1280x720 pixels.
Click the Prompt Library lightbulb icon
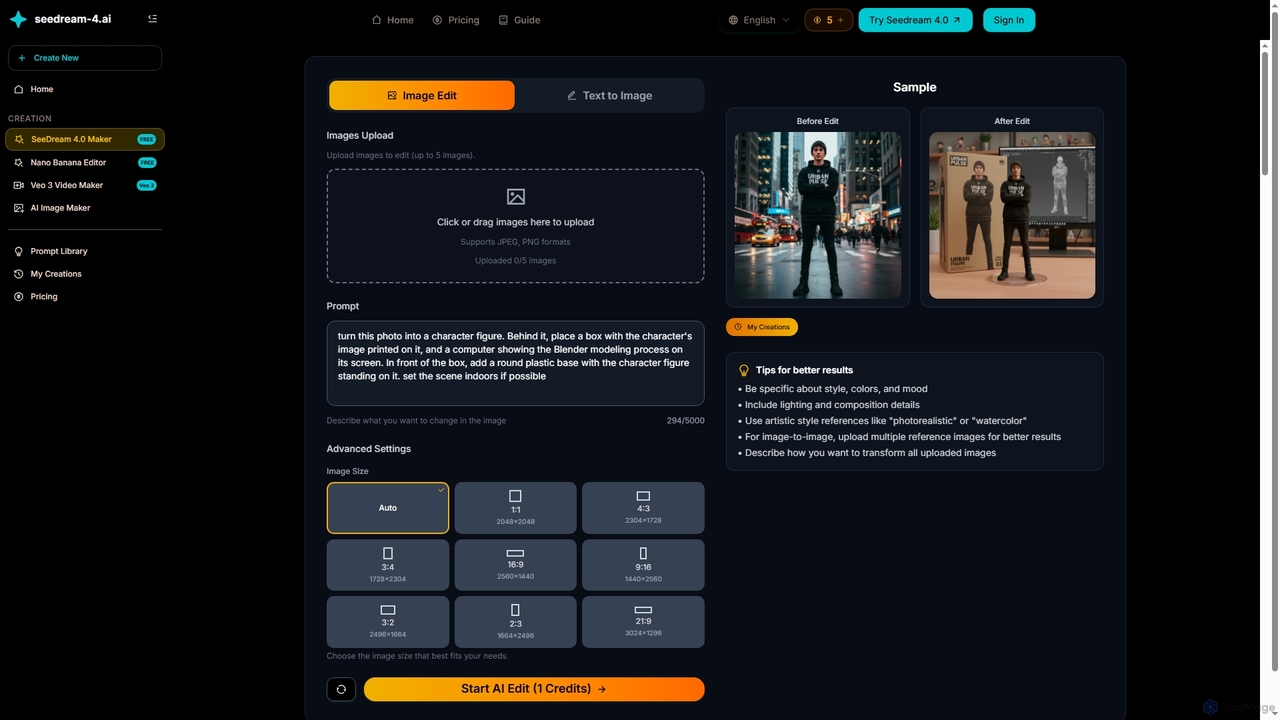point(19,251)
